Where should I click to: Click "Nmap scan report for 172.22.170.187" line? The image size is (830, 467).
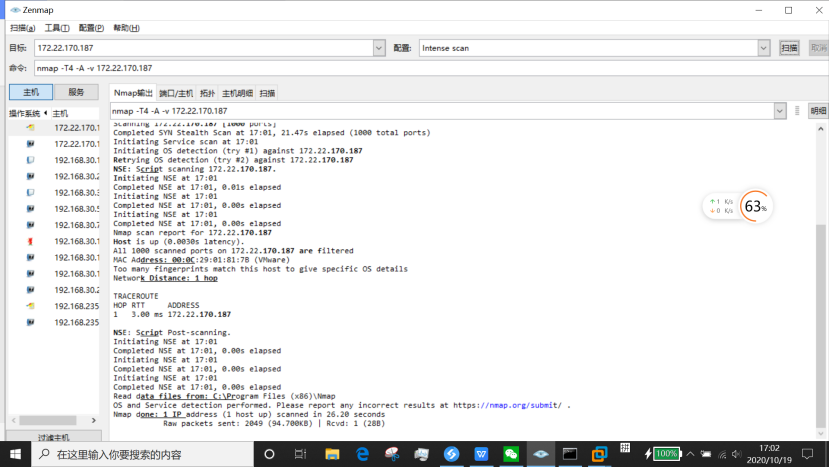[x=192, y=232]
